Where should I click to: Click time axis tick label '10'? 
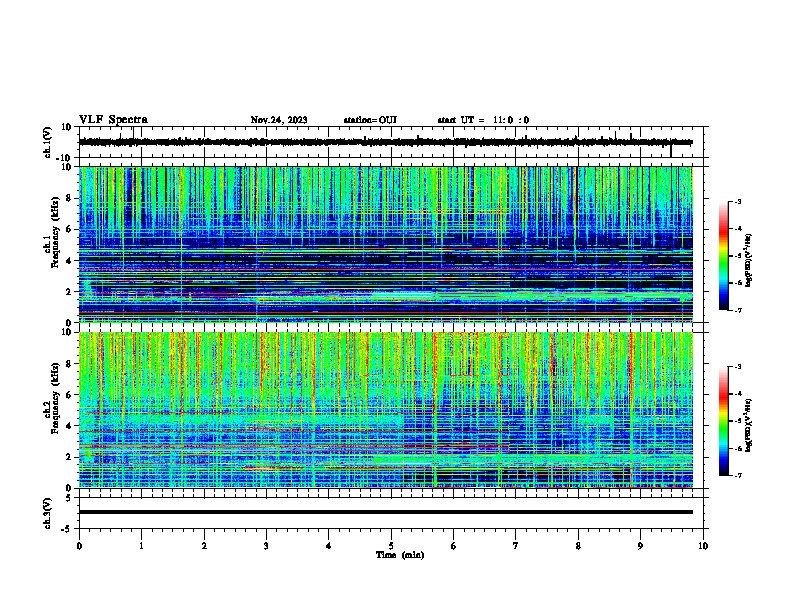(703, 546)
